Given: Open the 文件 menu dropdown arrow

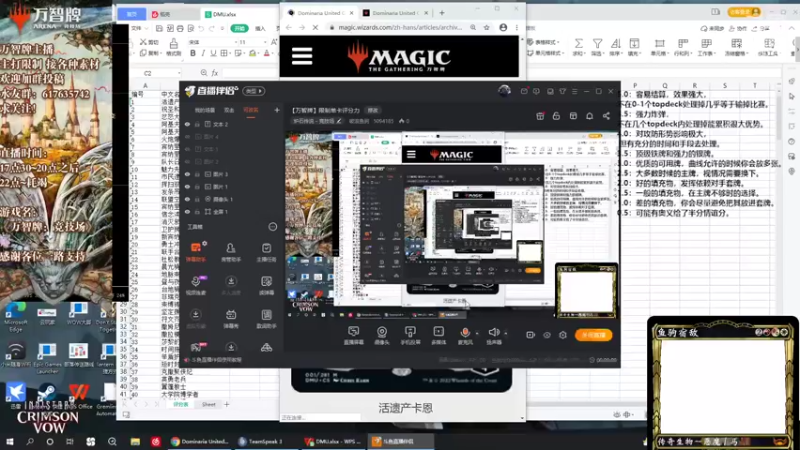Looking at the screenshot, I should tap(146, 29).
